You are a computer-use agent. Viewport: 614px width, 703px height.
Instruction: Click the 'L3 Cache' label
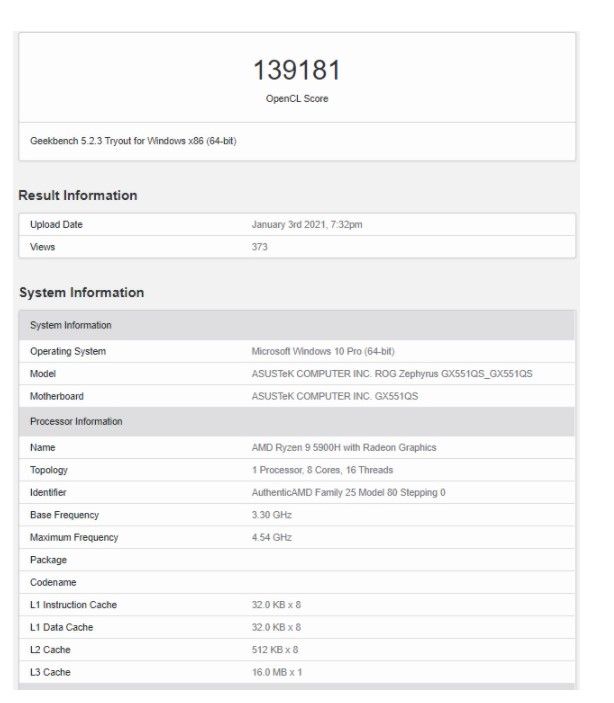coord(50,672)
